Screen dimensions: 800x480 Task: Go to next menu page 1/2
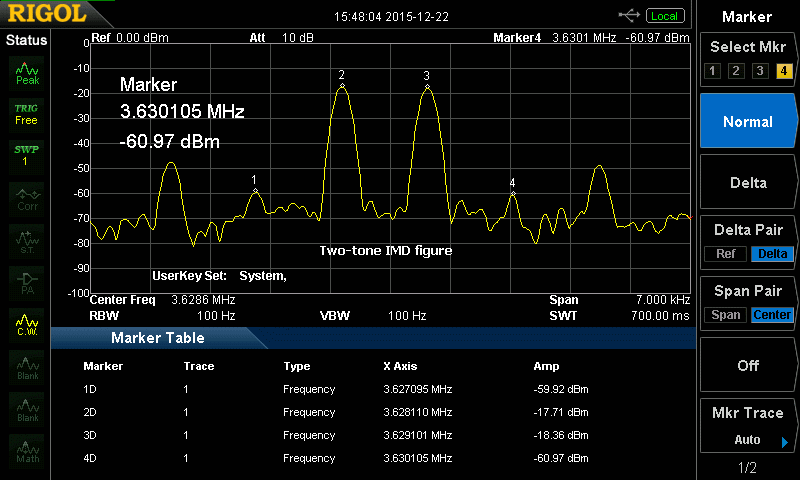[748, 468]
